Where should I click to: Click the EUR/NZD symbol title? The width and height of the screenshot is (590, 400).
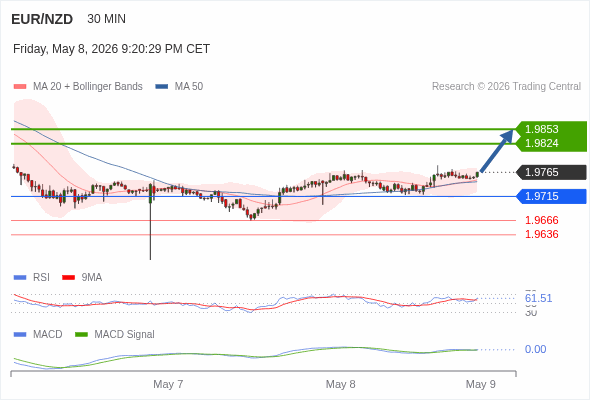click(x=42, y=19)
